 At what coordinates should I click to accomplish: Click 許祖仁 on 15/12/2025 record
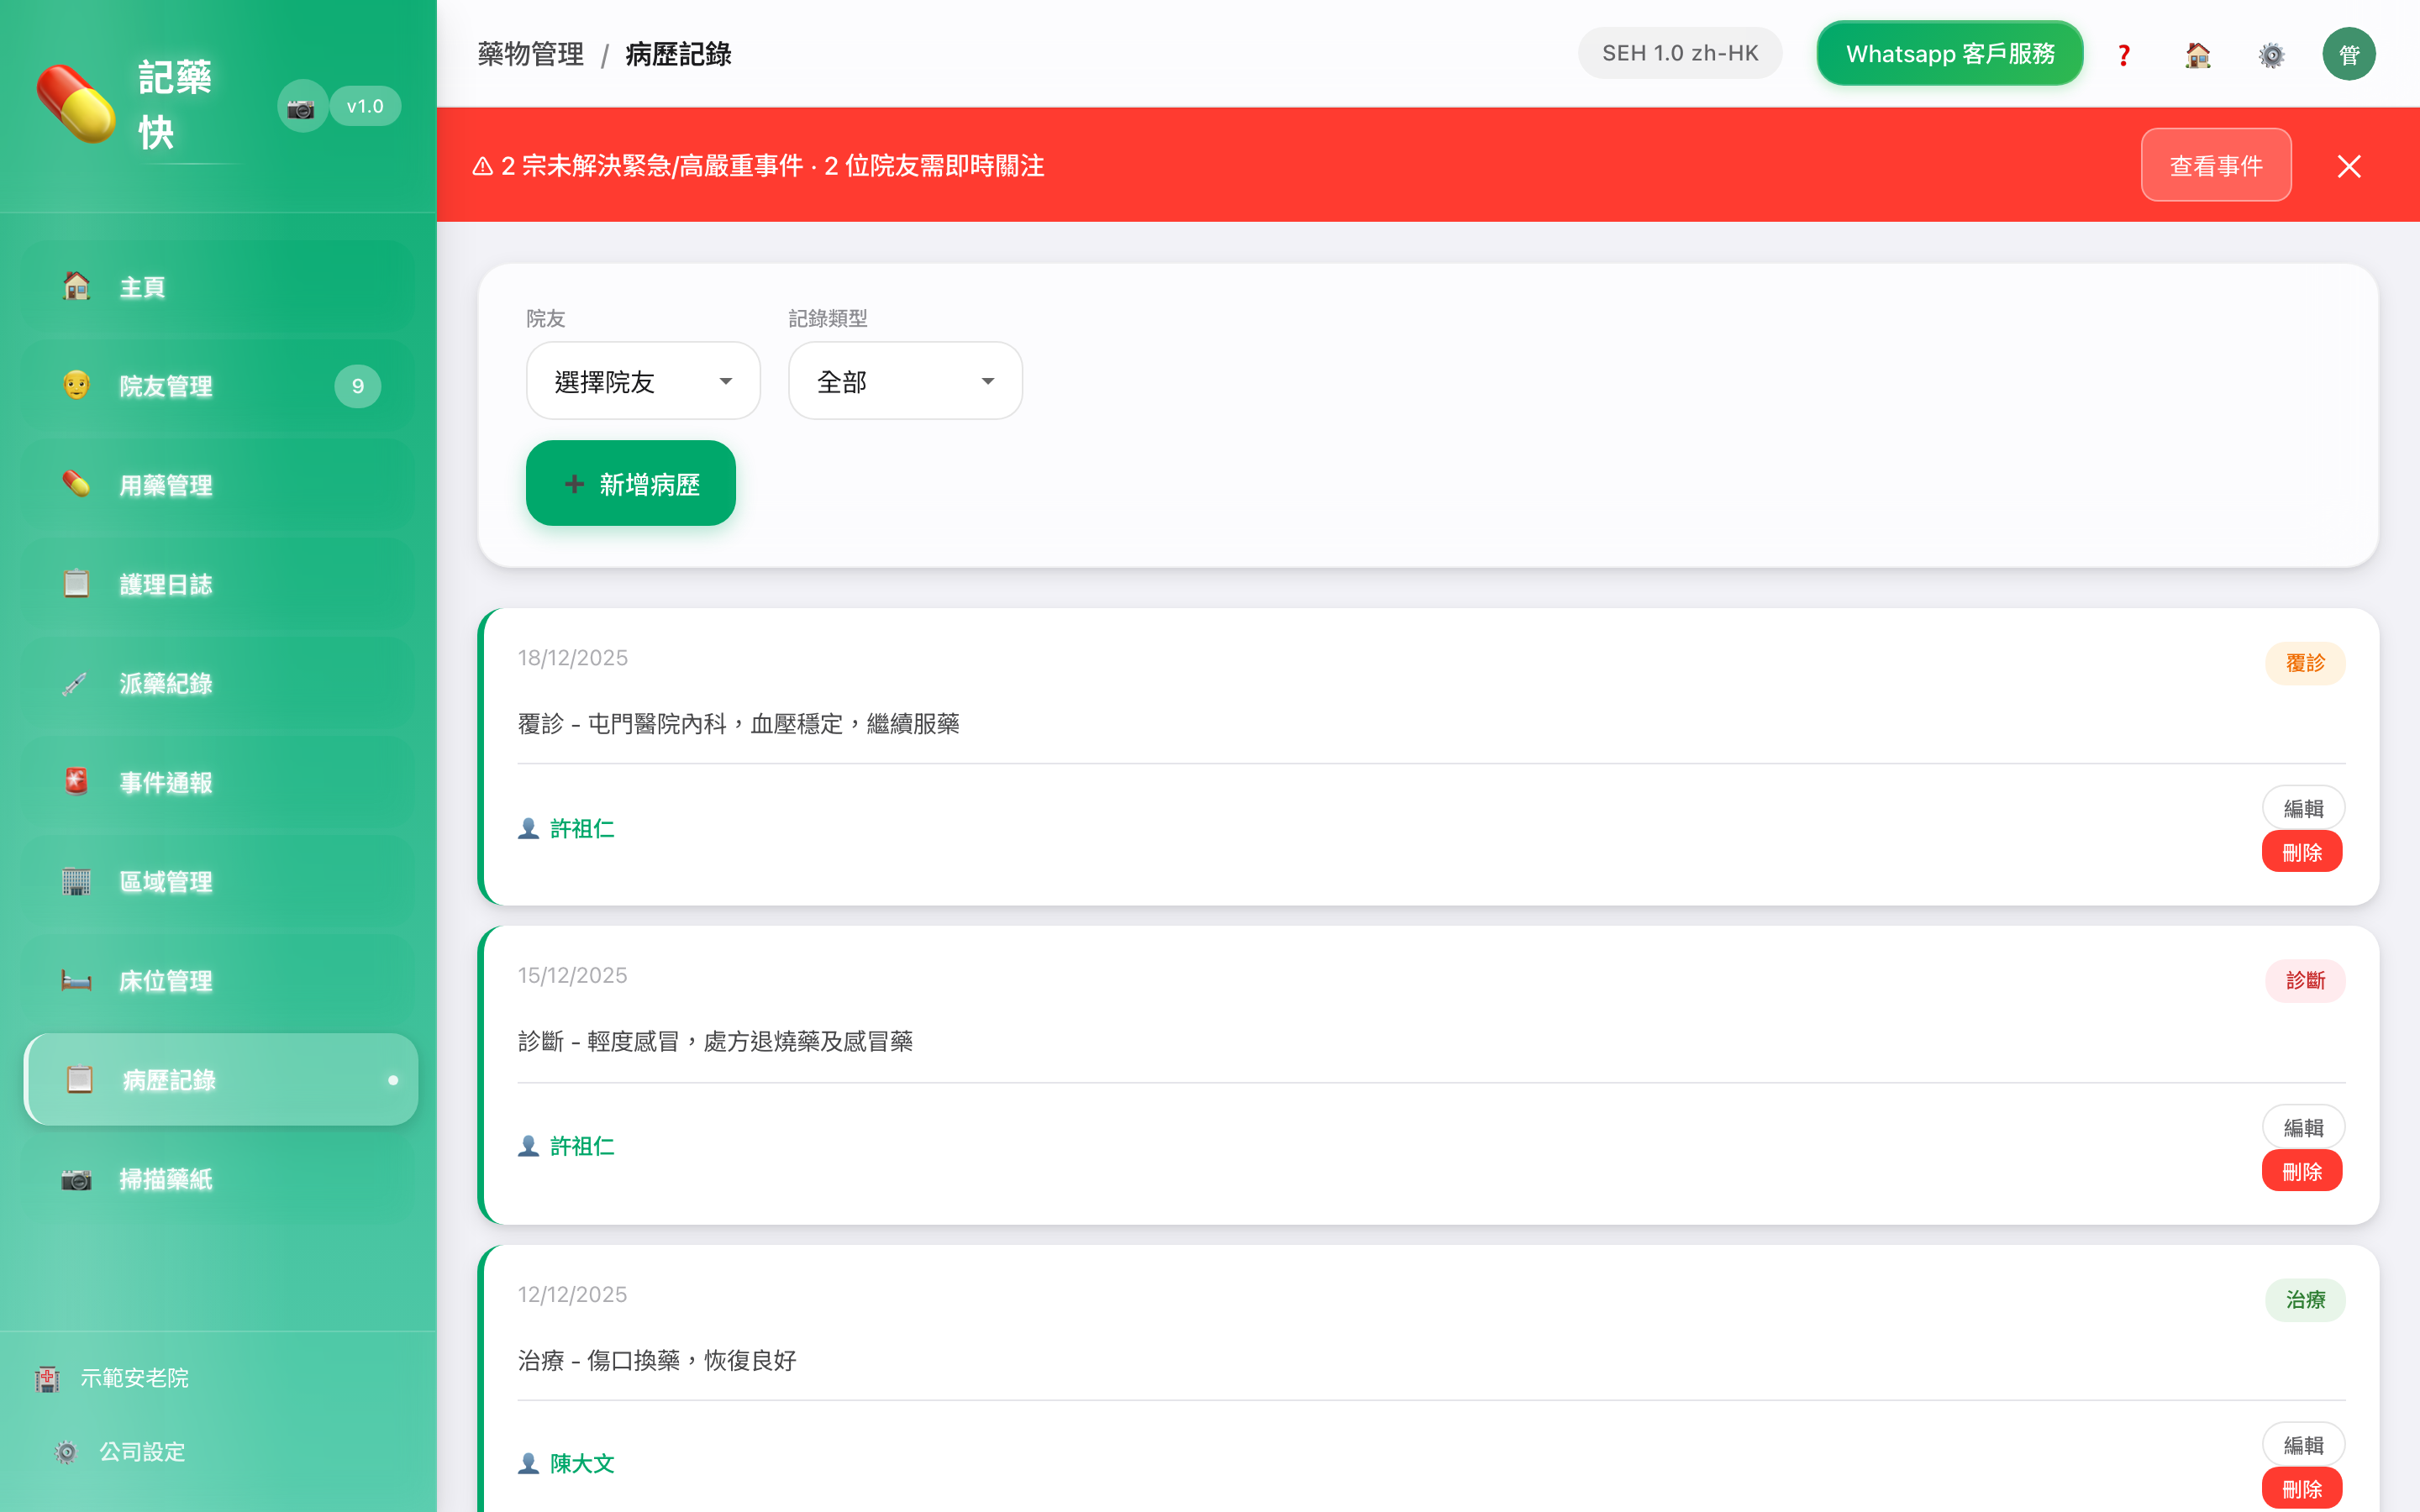pyautogui.click(x=582, y=1146)
